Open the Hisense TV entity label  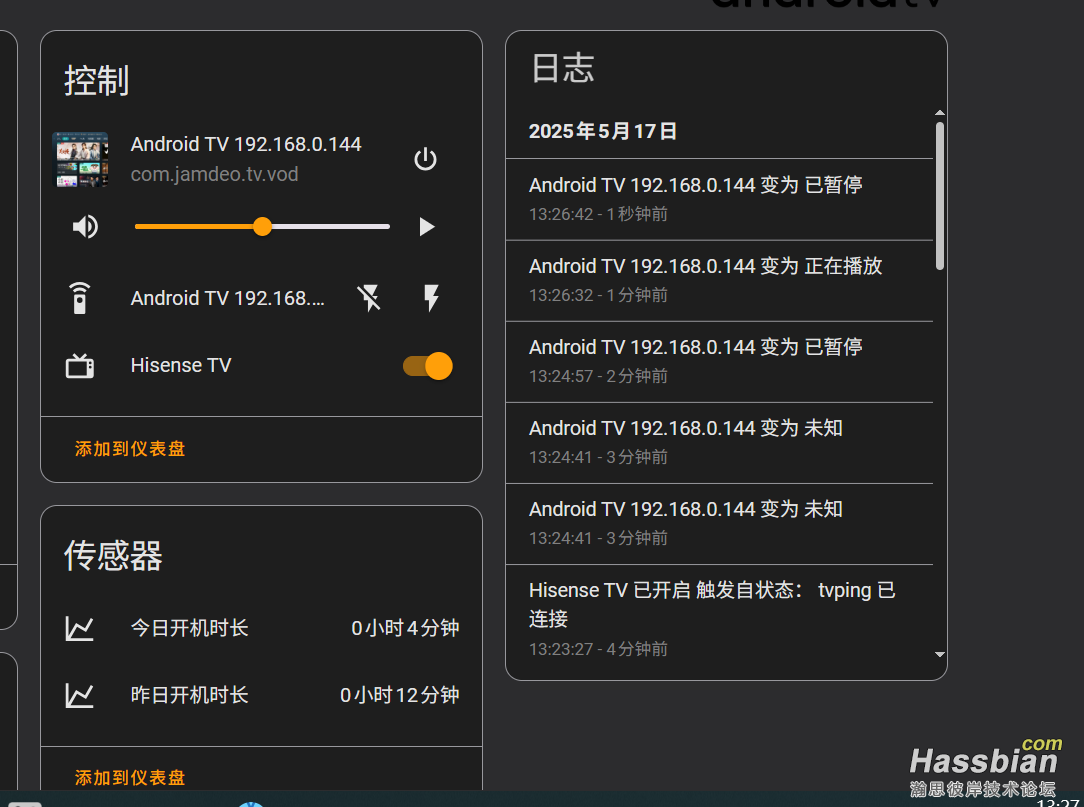(x=181, y=365)
